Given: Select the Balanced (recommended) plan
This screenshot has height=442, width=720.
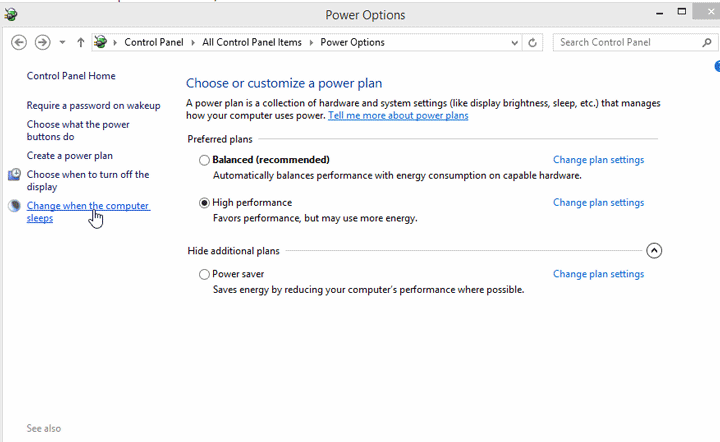Looking at the screenshot, I should [205, 160].
